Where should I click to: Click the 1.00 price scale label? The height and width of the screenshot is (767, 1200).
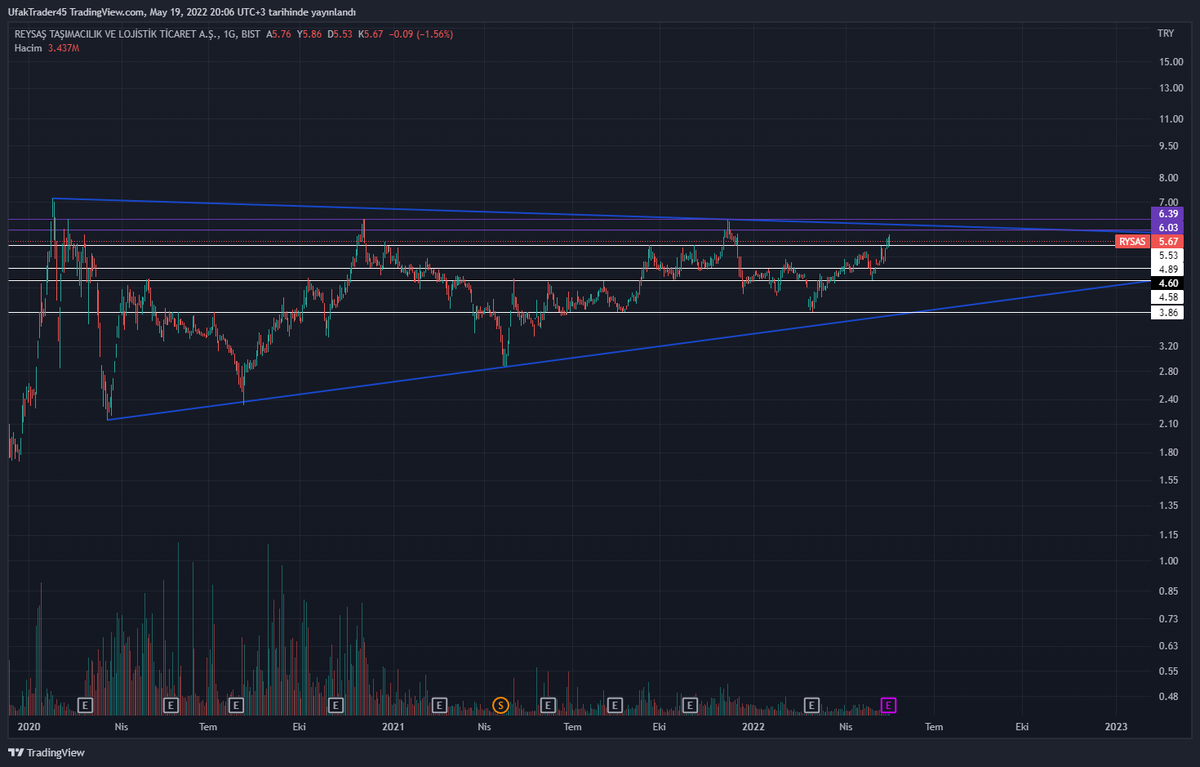1169,561
